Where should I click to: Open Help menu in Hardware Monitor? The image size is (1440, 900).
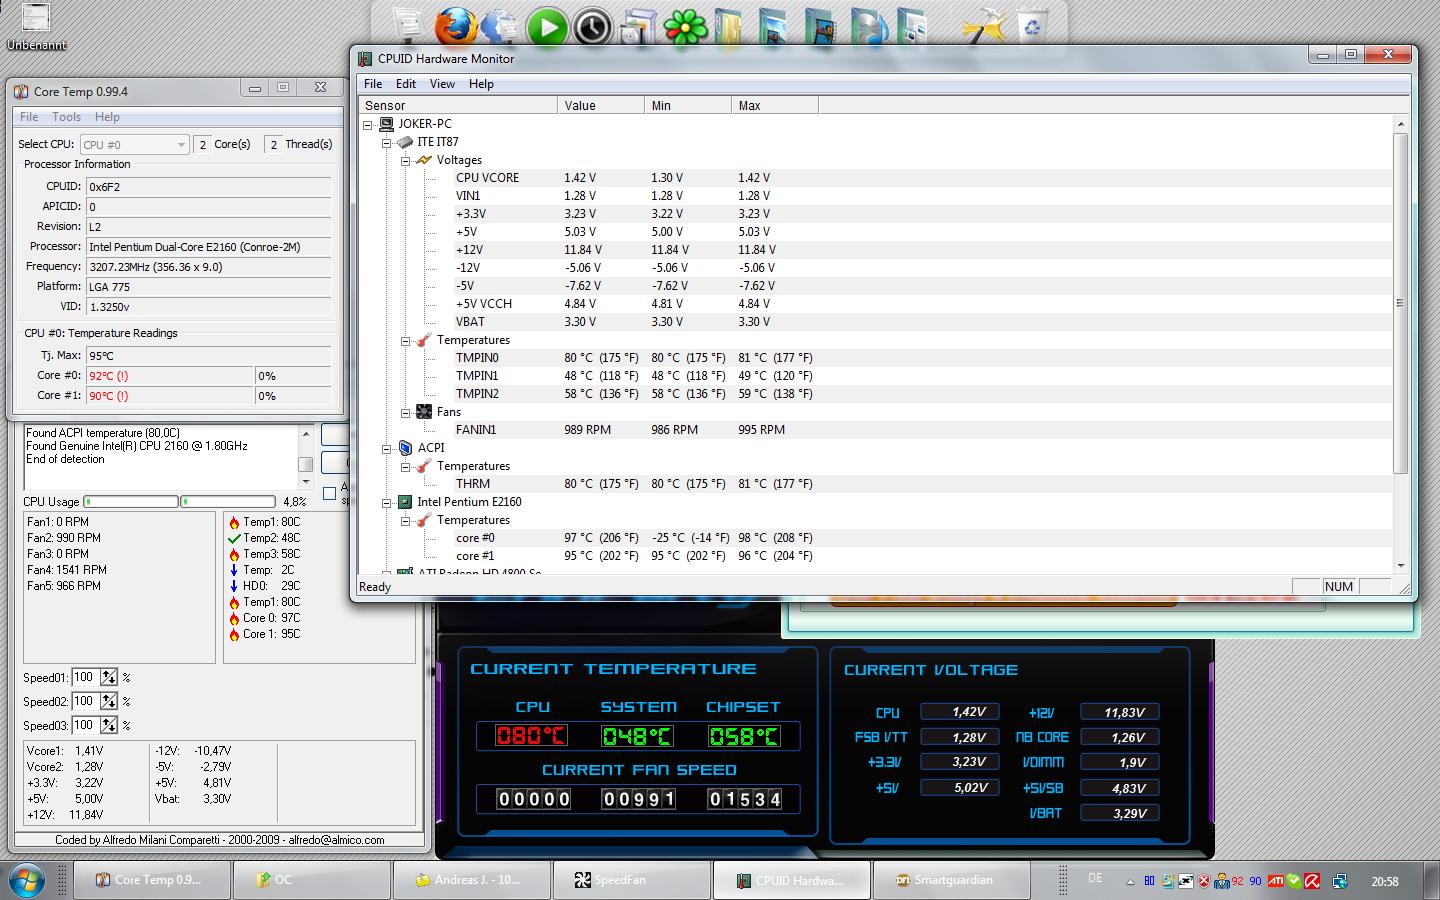point(481,84)
